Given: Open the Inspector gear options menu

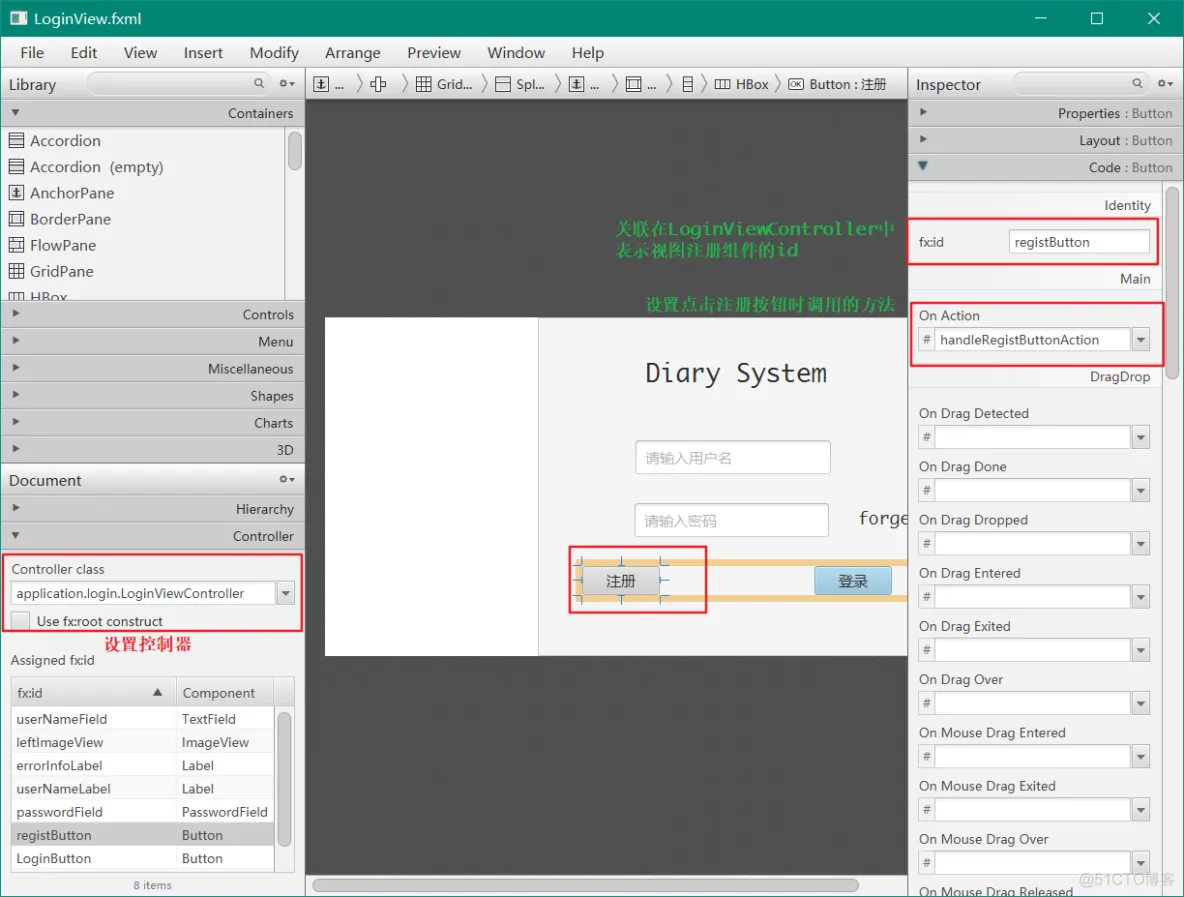Looking at the screenshot, I should pos(1165,83).
